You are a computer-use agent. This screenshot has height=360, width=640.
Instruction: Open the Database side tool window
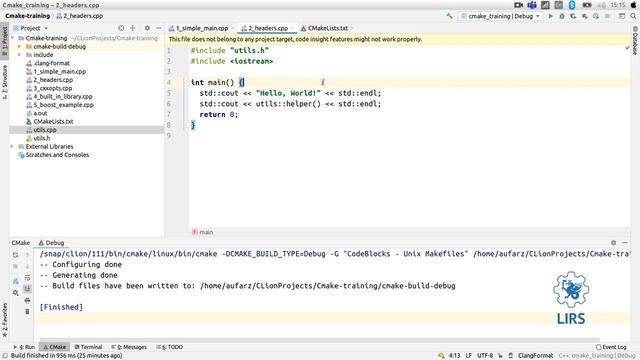coord(635,40)
